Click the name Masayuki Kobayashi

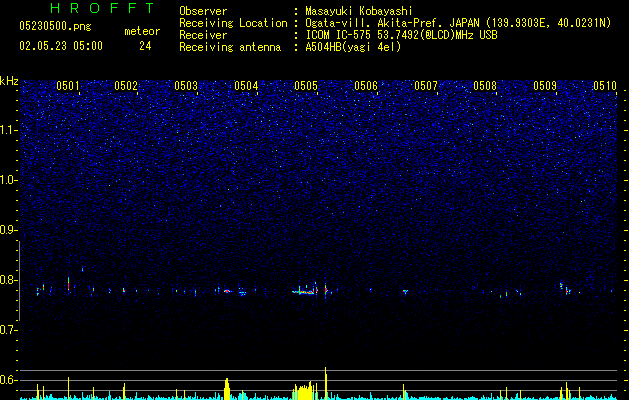[359, 11]
